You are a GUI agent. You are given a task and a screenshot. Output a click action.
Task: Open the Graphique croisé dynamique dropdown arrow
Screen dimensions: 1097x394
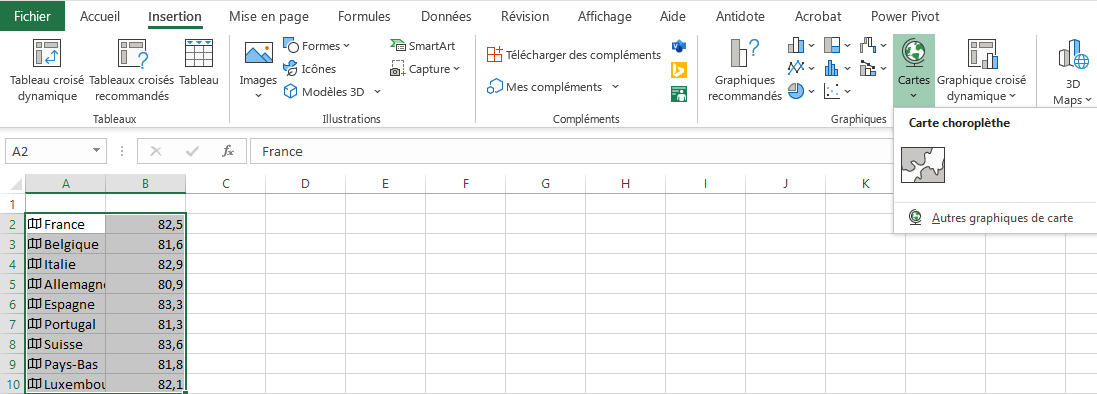[x=1012, y=97]
